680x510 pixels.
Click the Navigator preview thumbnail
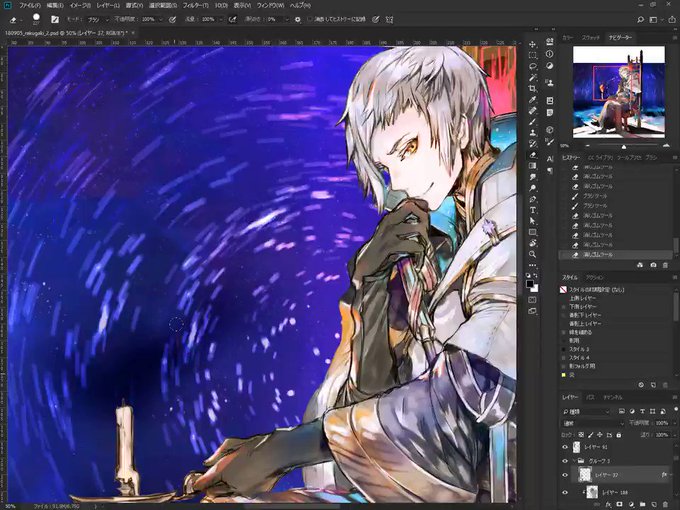[x=619, y=92]
